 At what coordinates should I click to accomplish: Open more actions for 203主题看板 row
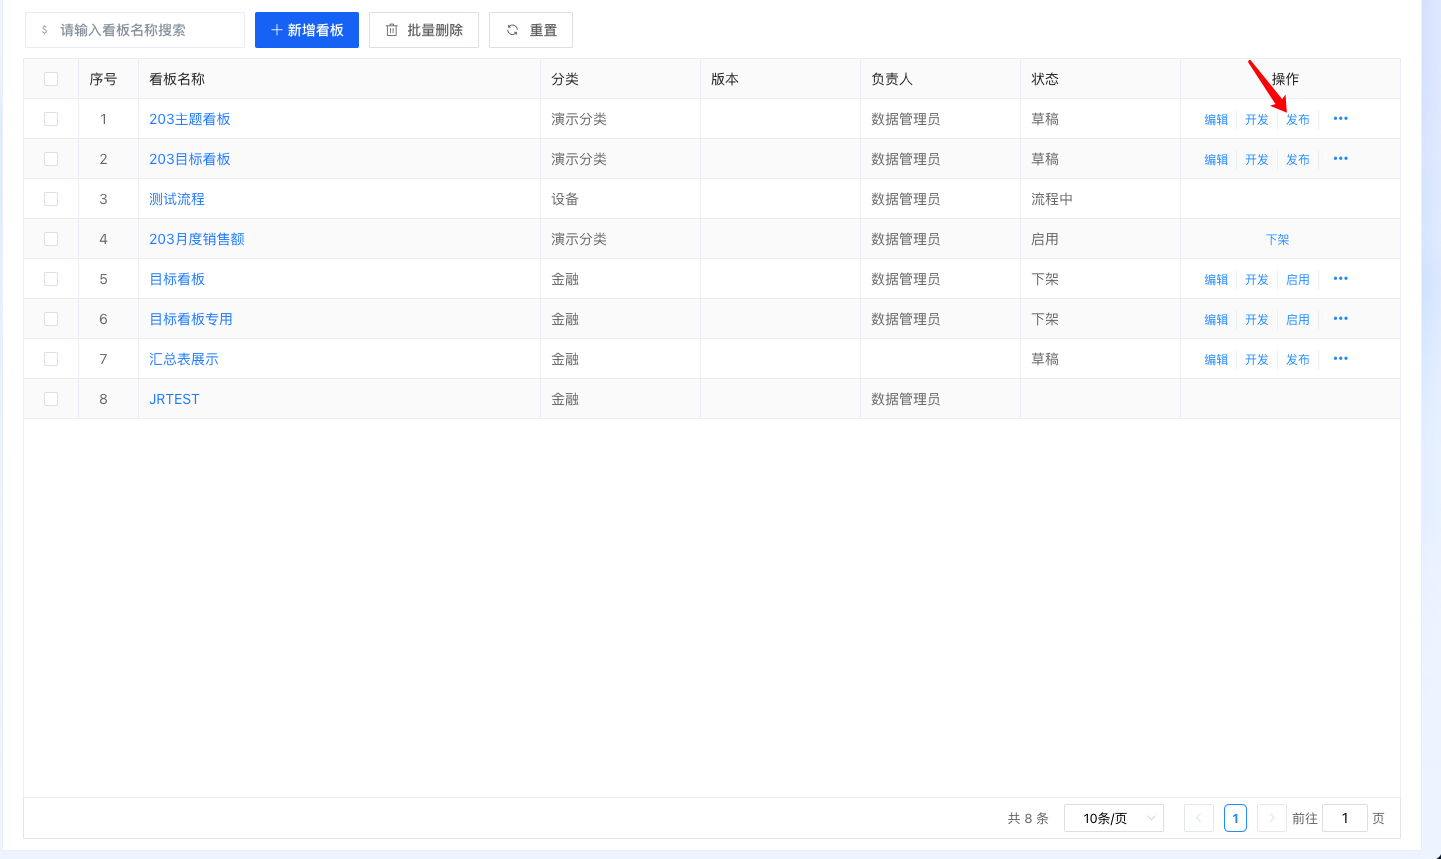pos(1340,119)
